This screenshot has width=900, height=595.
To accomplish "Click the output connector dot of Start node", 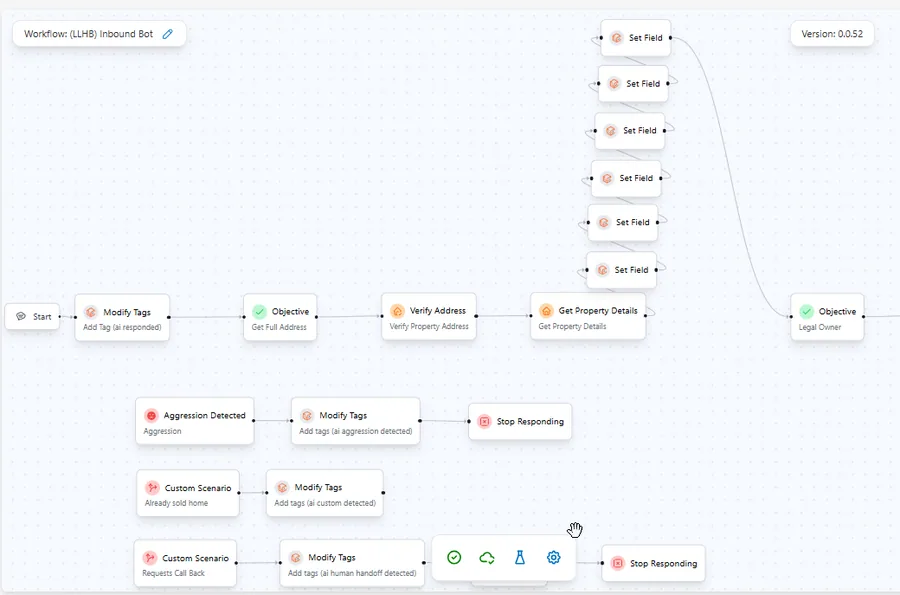I will 60,316.
